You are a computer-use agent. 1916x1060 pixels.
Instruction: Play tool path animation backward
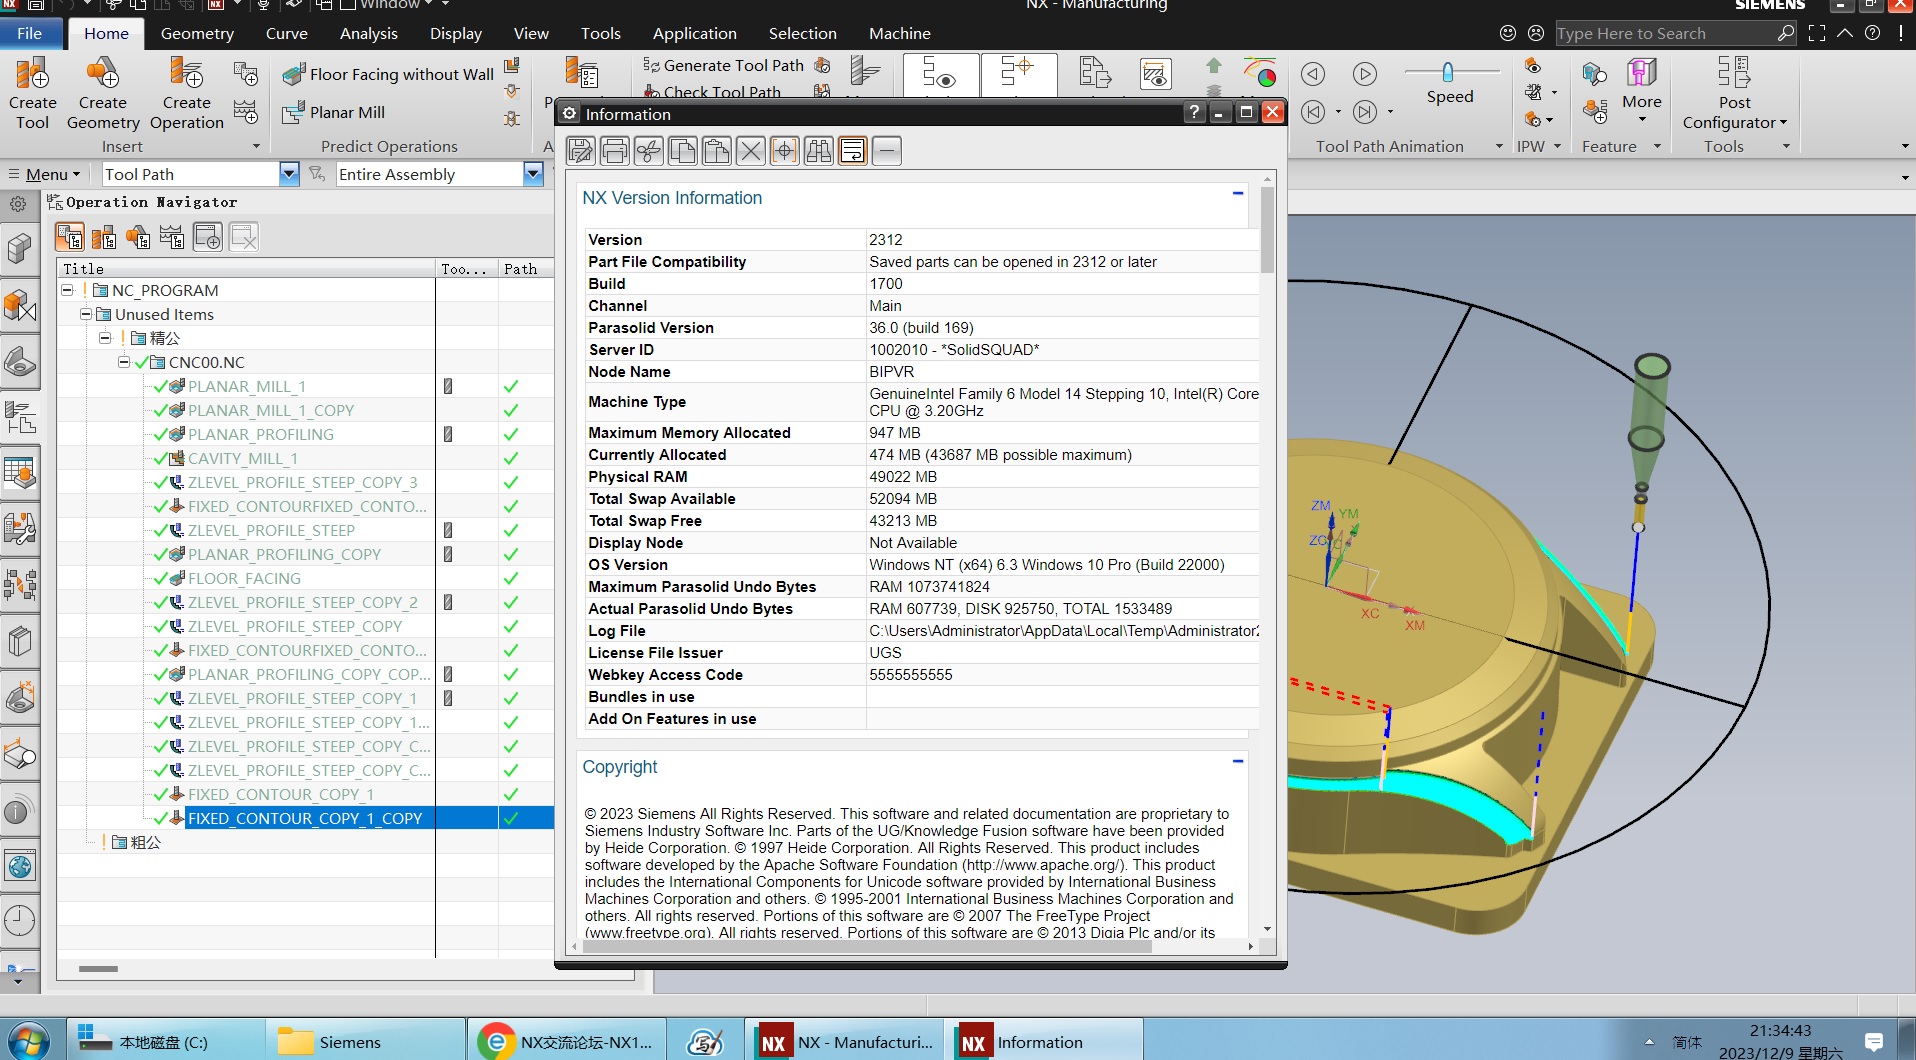point(1313,74)
